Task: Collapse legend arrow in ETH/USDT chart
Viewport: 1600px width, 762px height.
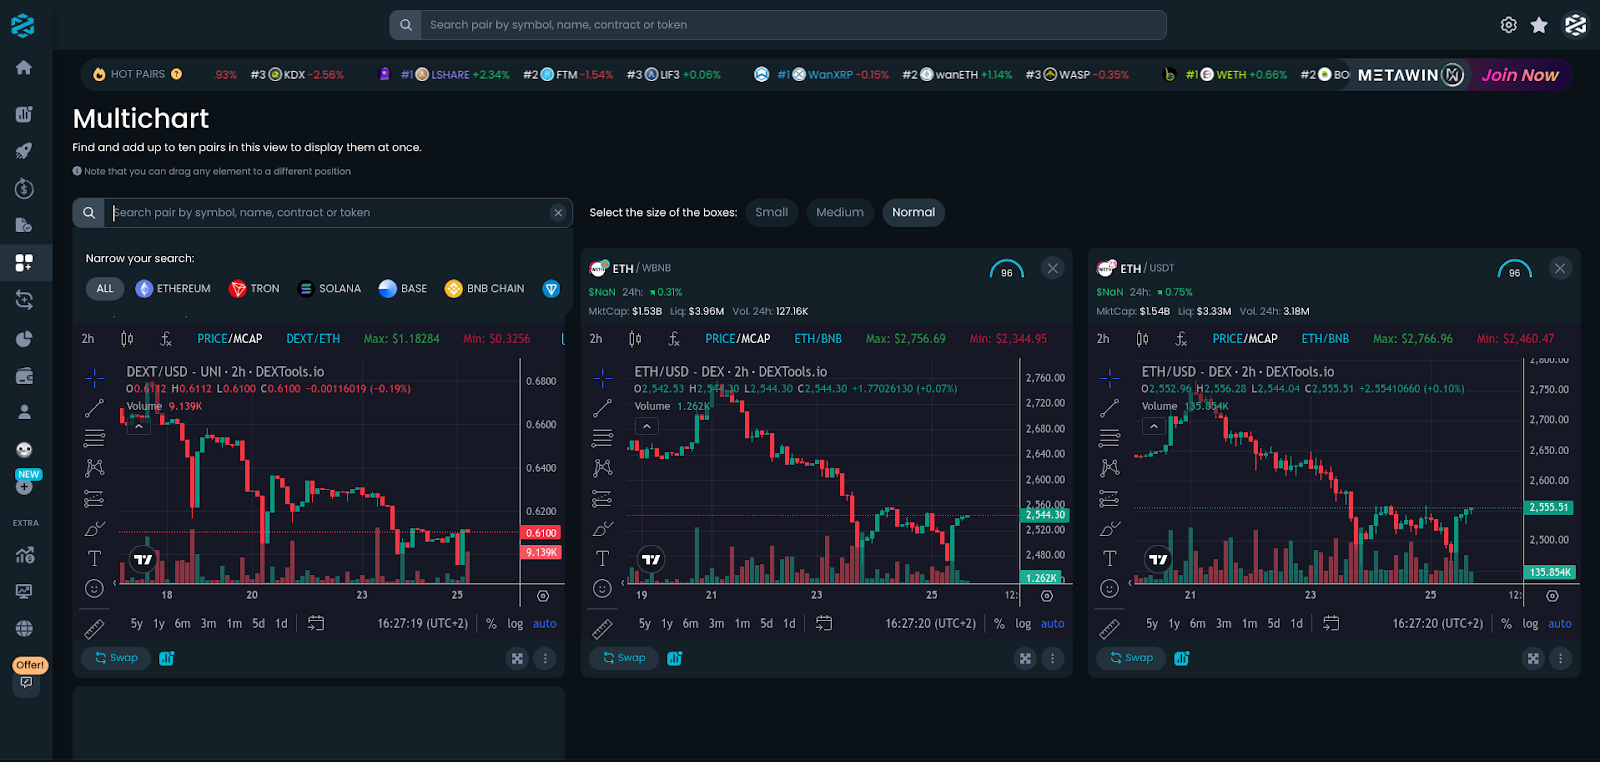Action: point(1154,426)
